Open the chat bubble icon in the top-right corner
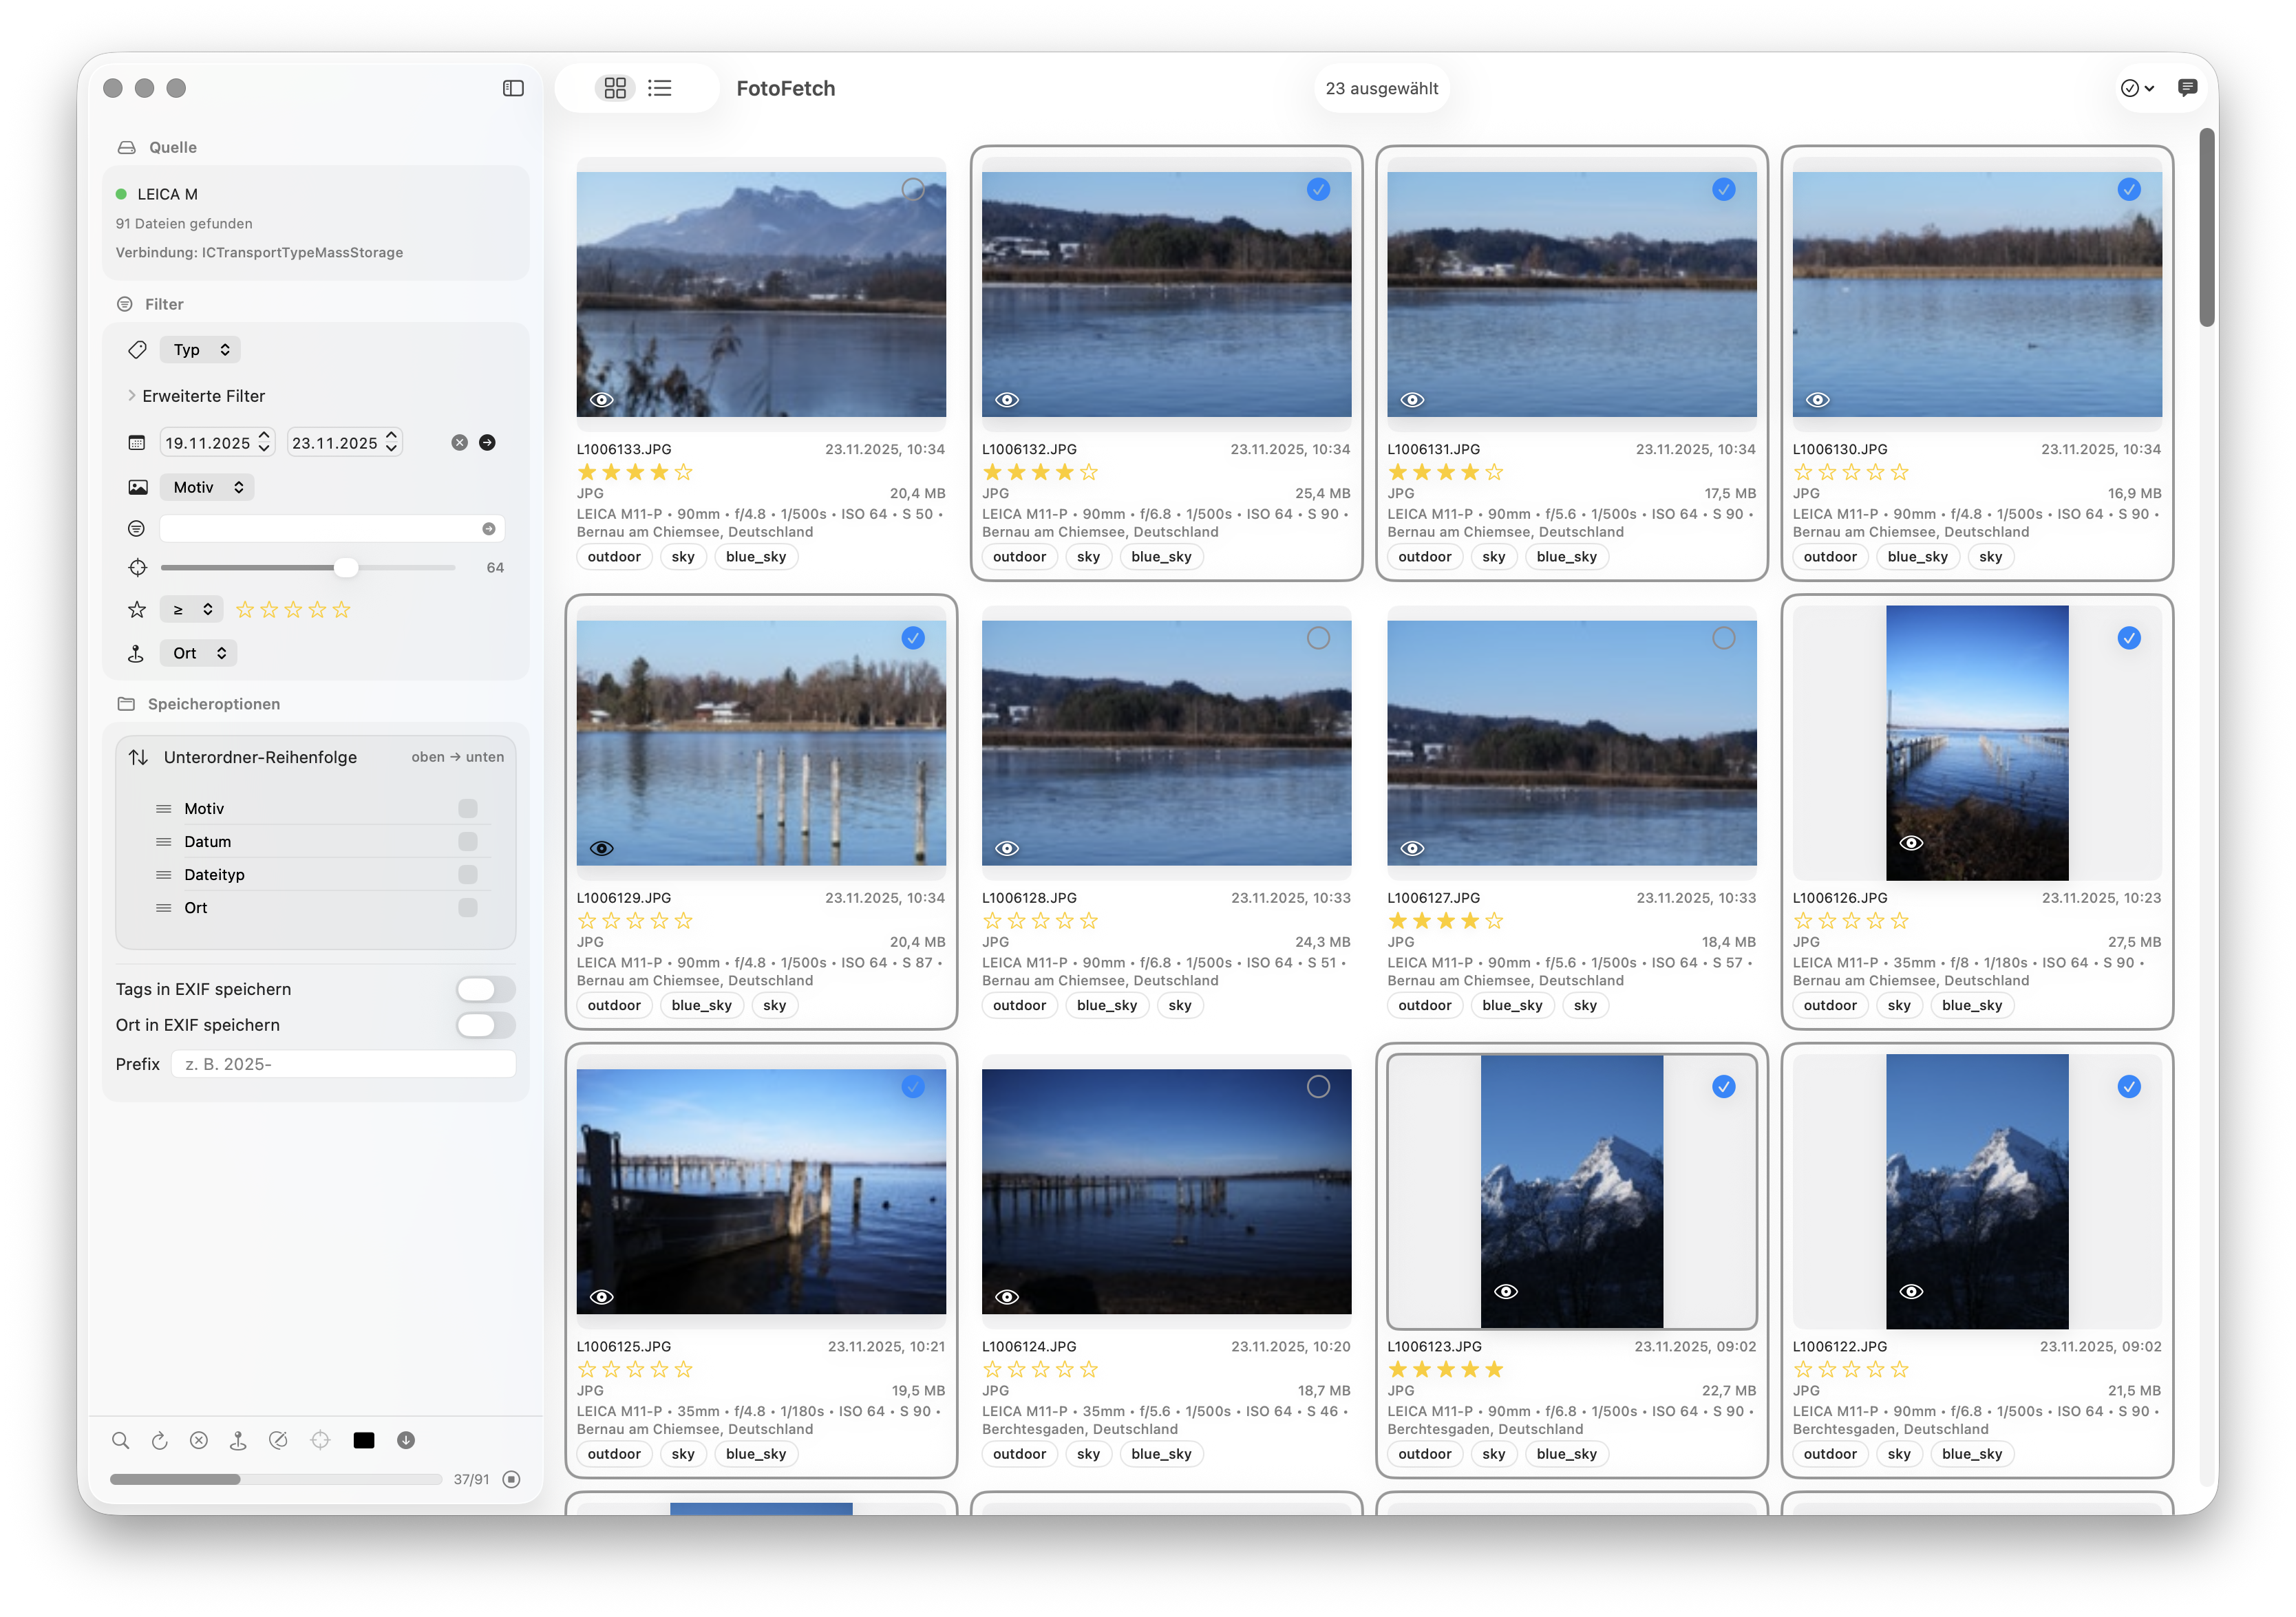This screenshot has width=2296, height=1617. coord(2187,88)
